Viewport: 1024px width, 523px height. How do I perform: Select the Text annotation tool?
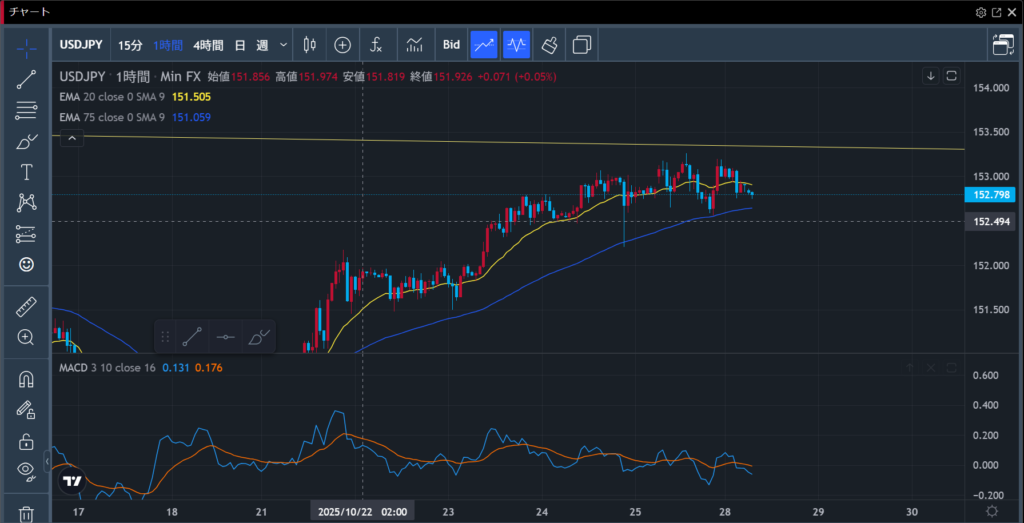pos(27,172)
